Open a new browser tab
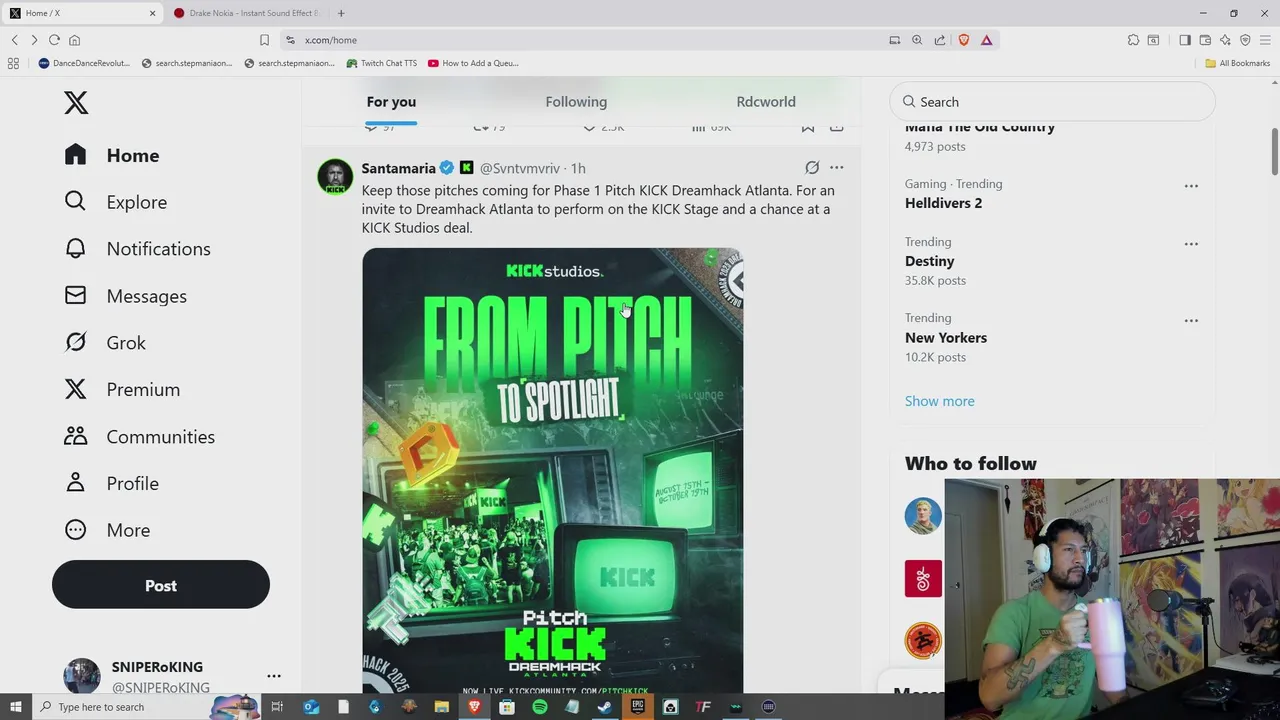The image size is (1280, 720). (341, 13)
